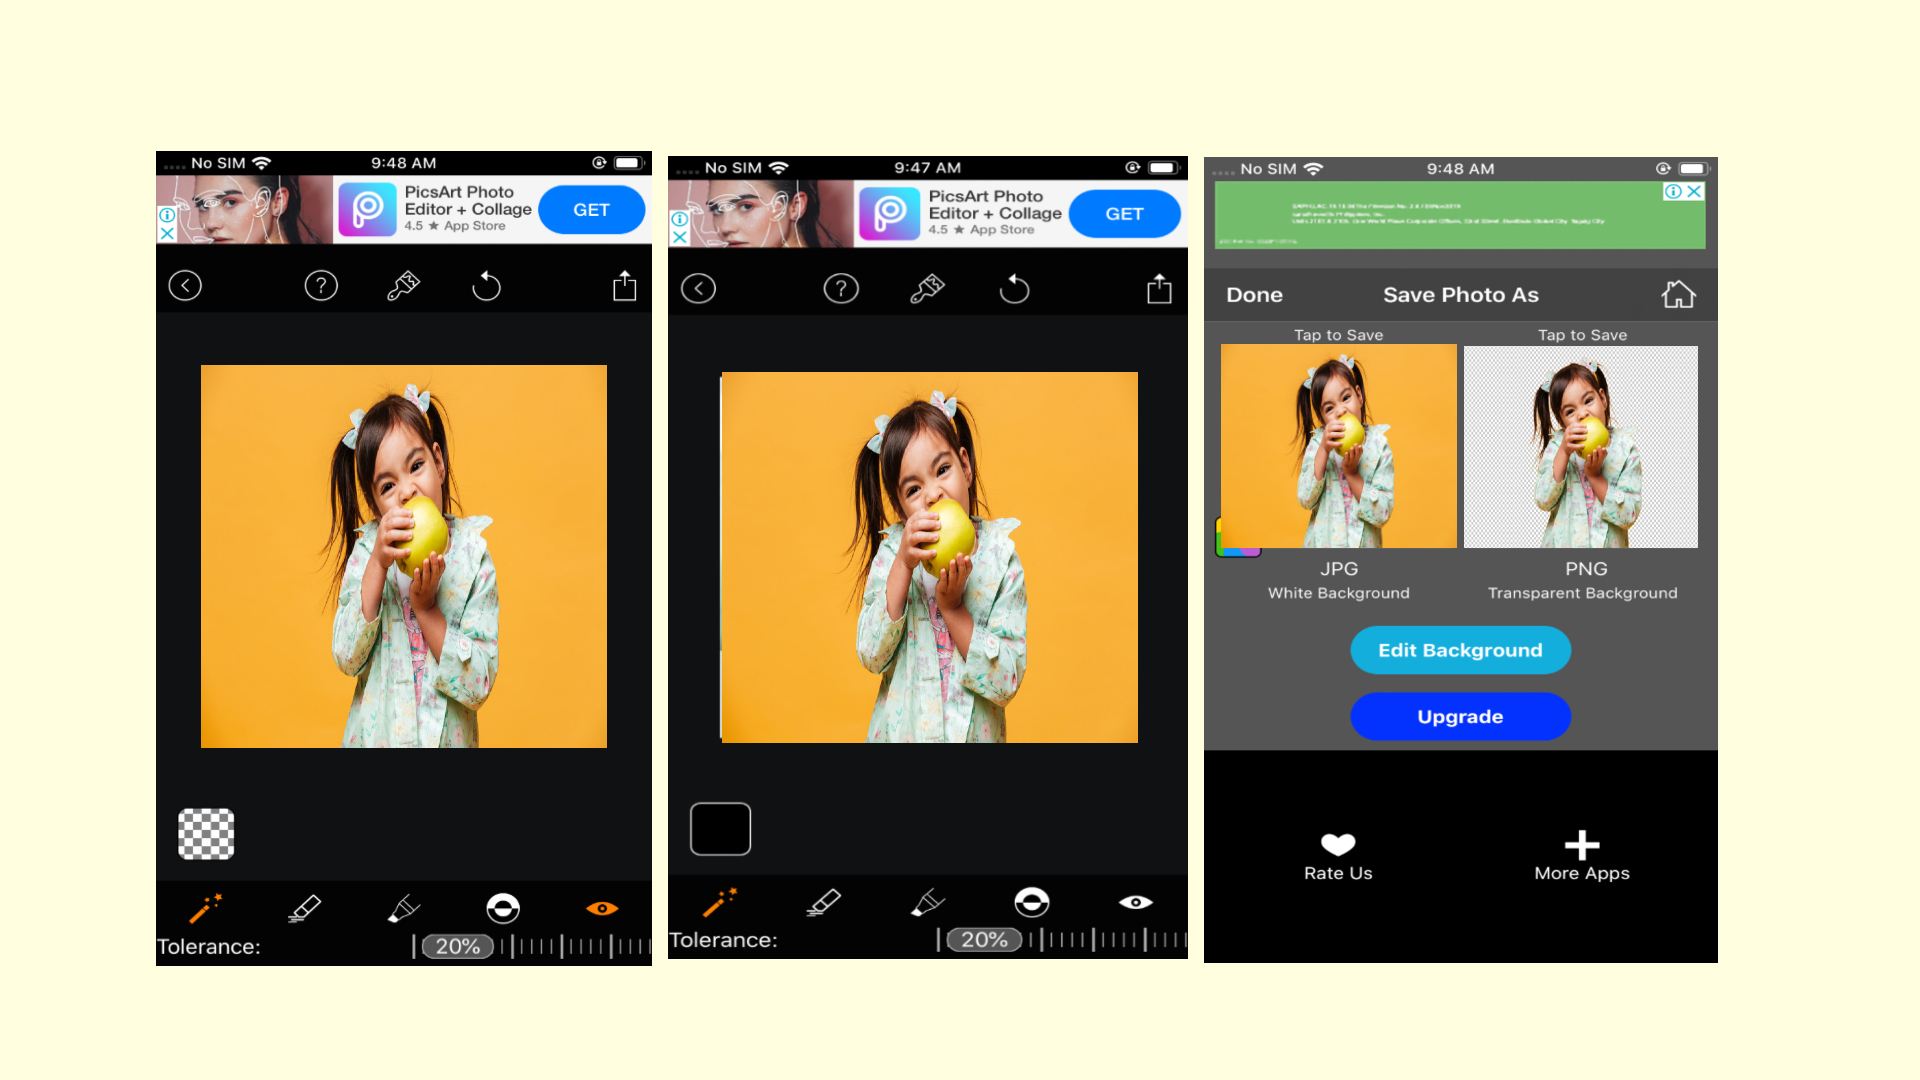Tap More Apps button
Viewport: 1920px width, 1080px height.
pos(1581,853)
